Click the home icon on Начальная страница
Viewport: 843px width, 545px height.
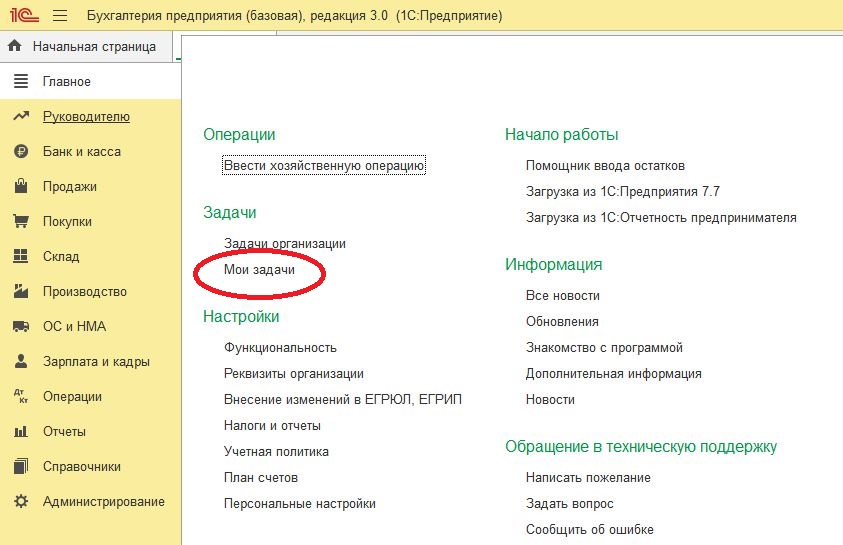[x=15, y=46]
